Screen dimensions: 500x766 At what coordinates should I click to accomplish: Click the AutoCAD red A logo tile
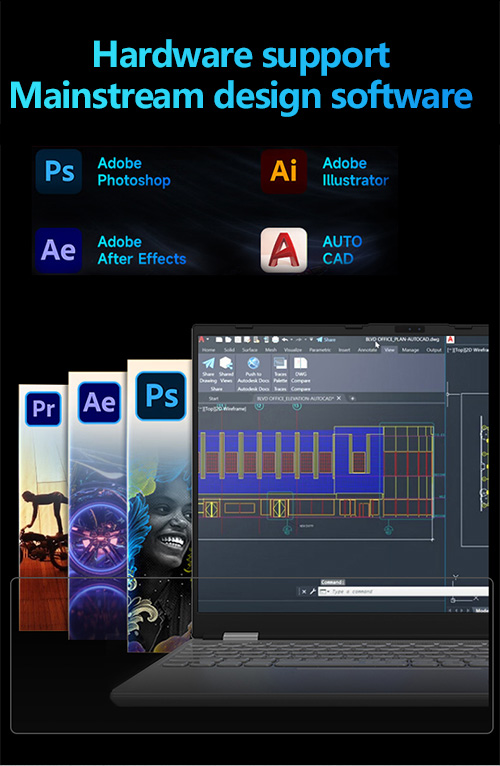tap(283, 250)
